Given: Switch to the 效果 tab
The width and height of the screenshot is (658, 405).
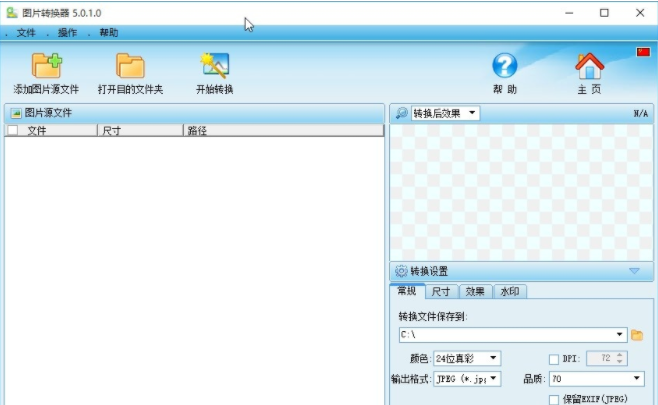Looking at the screenshot, I should pyautogui.click(x=475, y=291).
